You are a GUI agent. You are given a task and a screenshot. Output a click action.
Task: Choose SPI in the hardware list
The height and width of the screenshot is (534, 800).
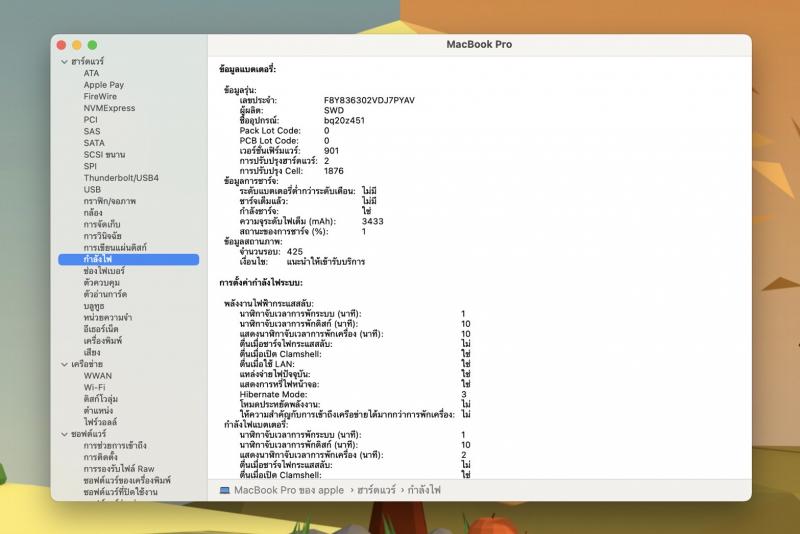[90, 166]
